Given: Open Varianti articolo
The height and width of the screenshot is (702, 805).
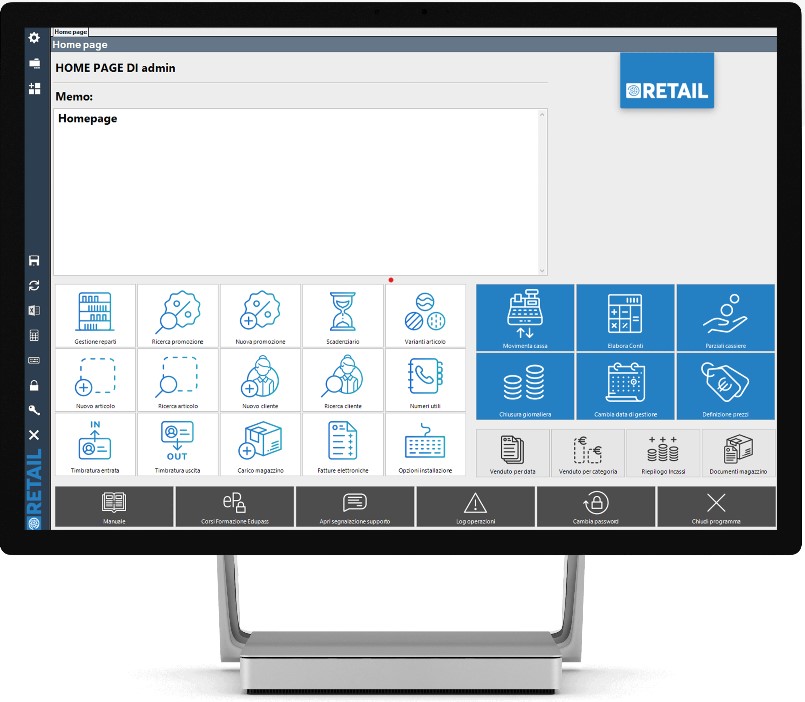Looking at the screenshot, I should 425,317.
